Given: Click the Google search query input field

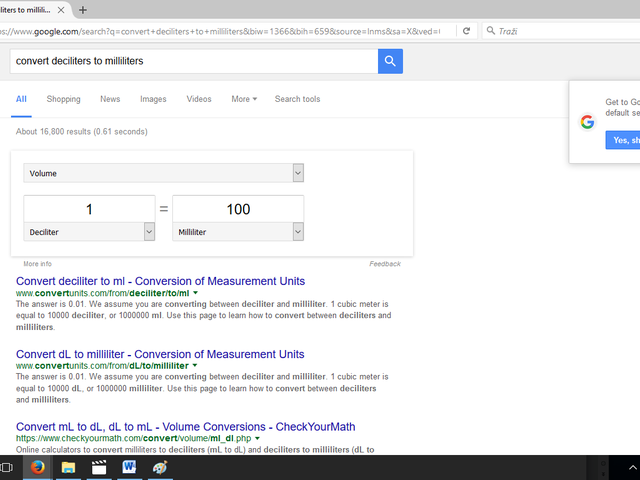Looking at the screenshot, I should tap(194, 61).
